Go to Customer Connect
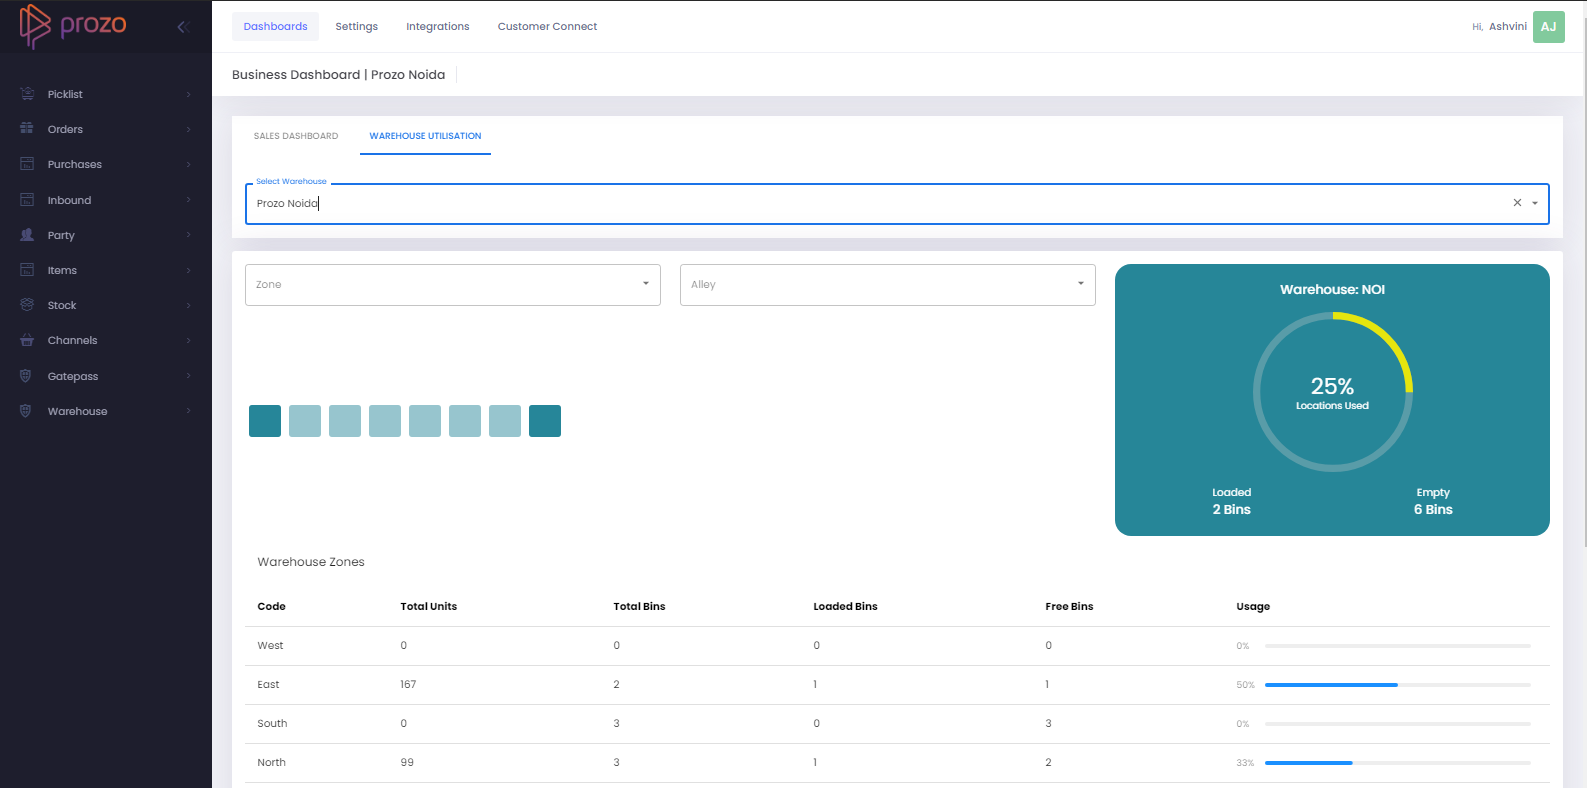This screenshot has width=1587, height=788. 547,27
